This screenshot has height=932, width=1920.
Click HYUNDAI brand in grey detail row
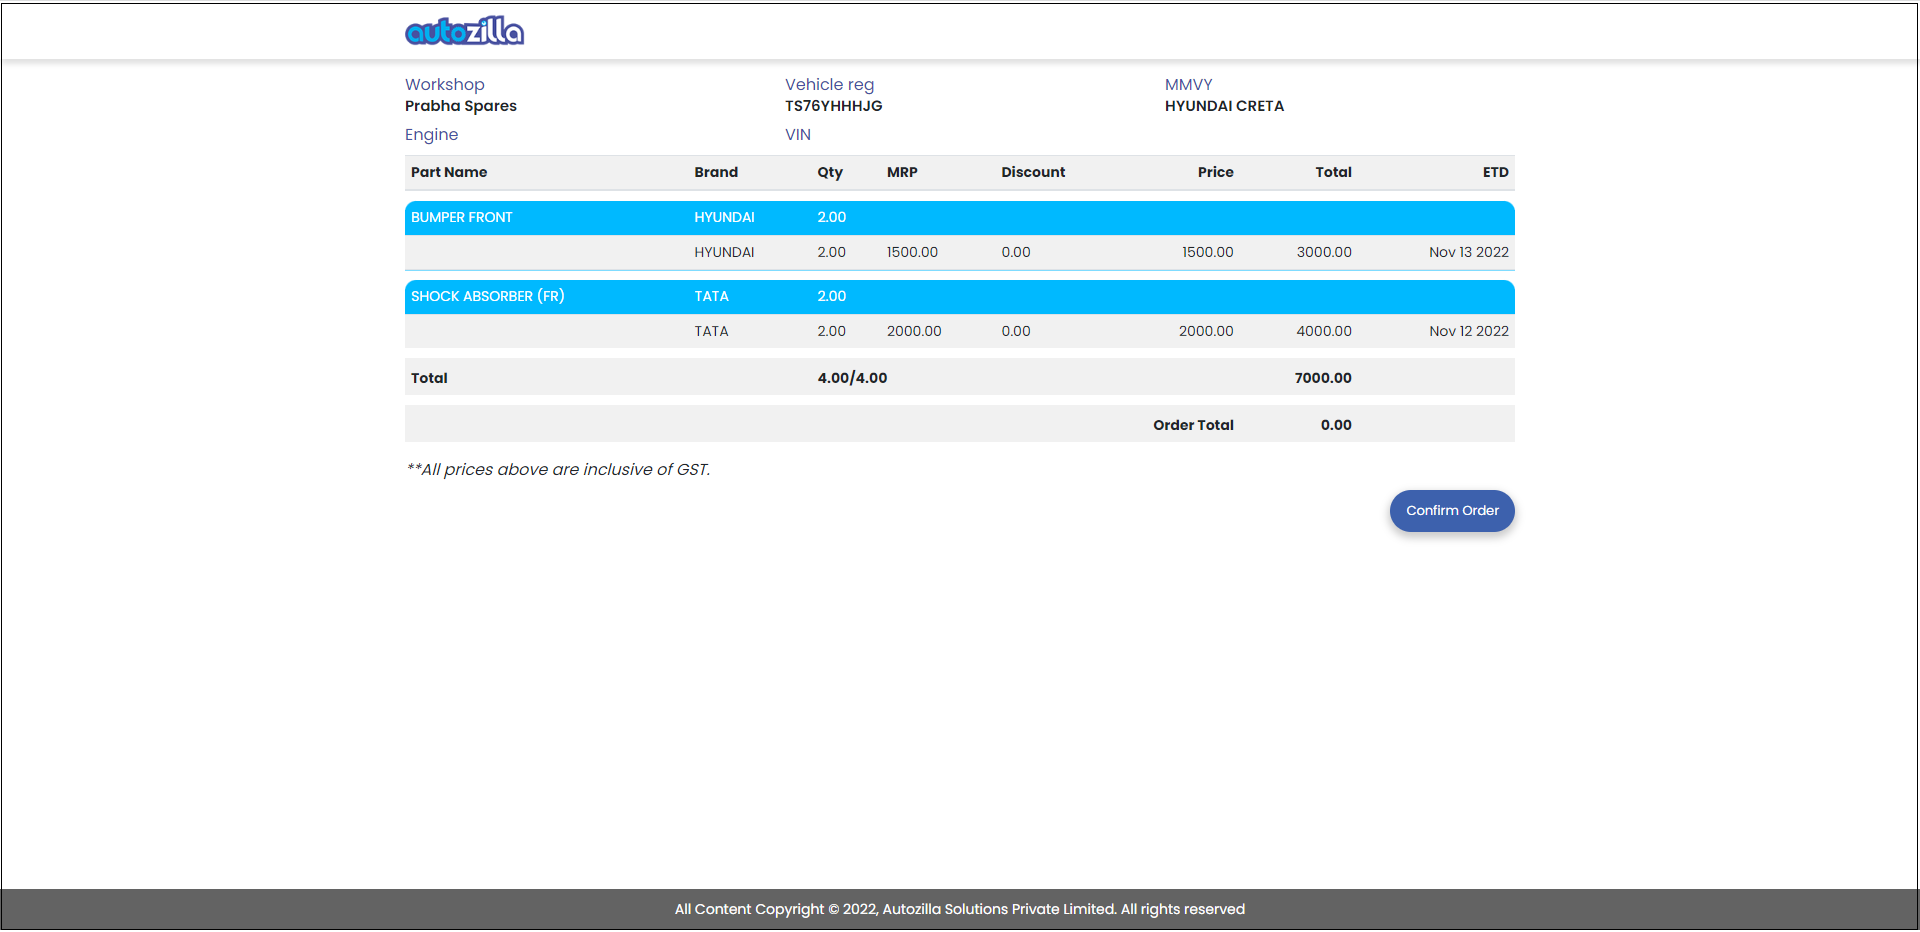tap(725, 253)
